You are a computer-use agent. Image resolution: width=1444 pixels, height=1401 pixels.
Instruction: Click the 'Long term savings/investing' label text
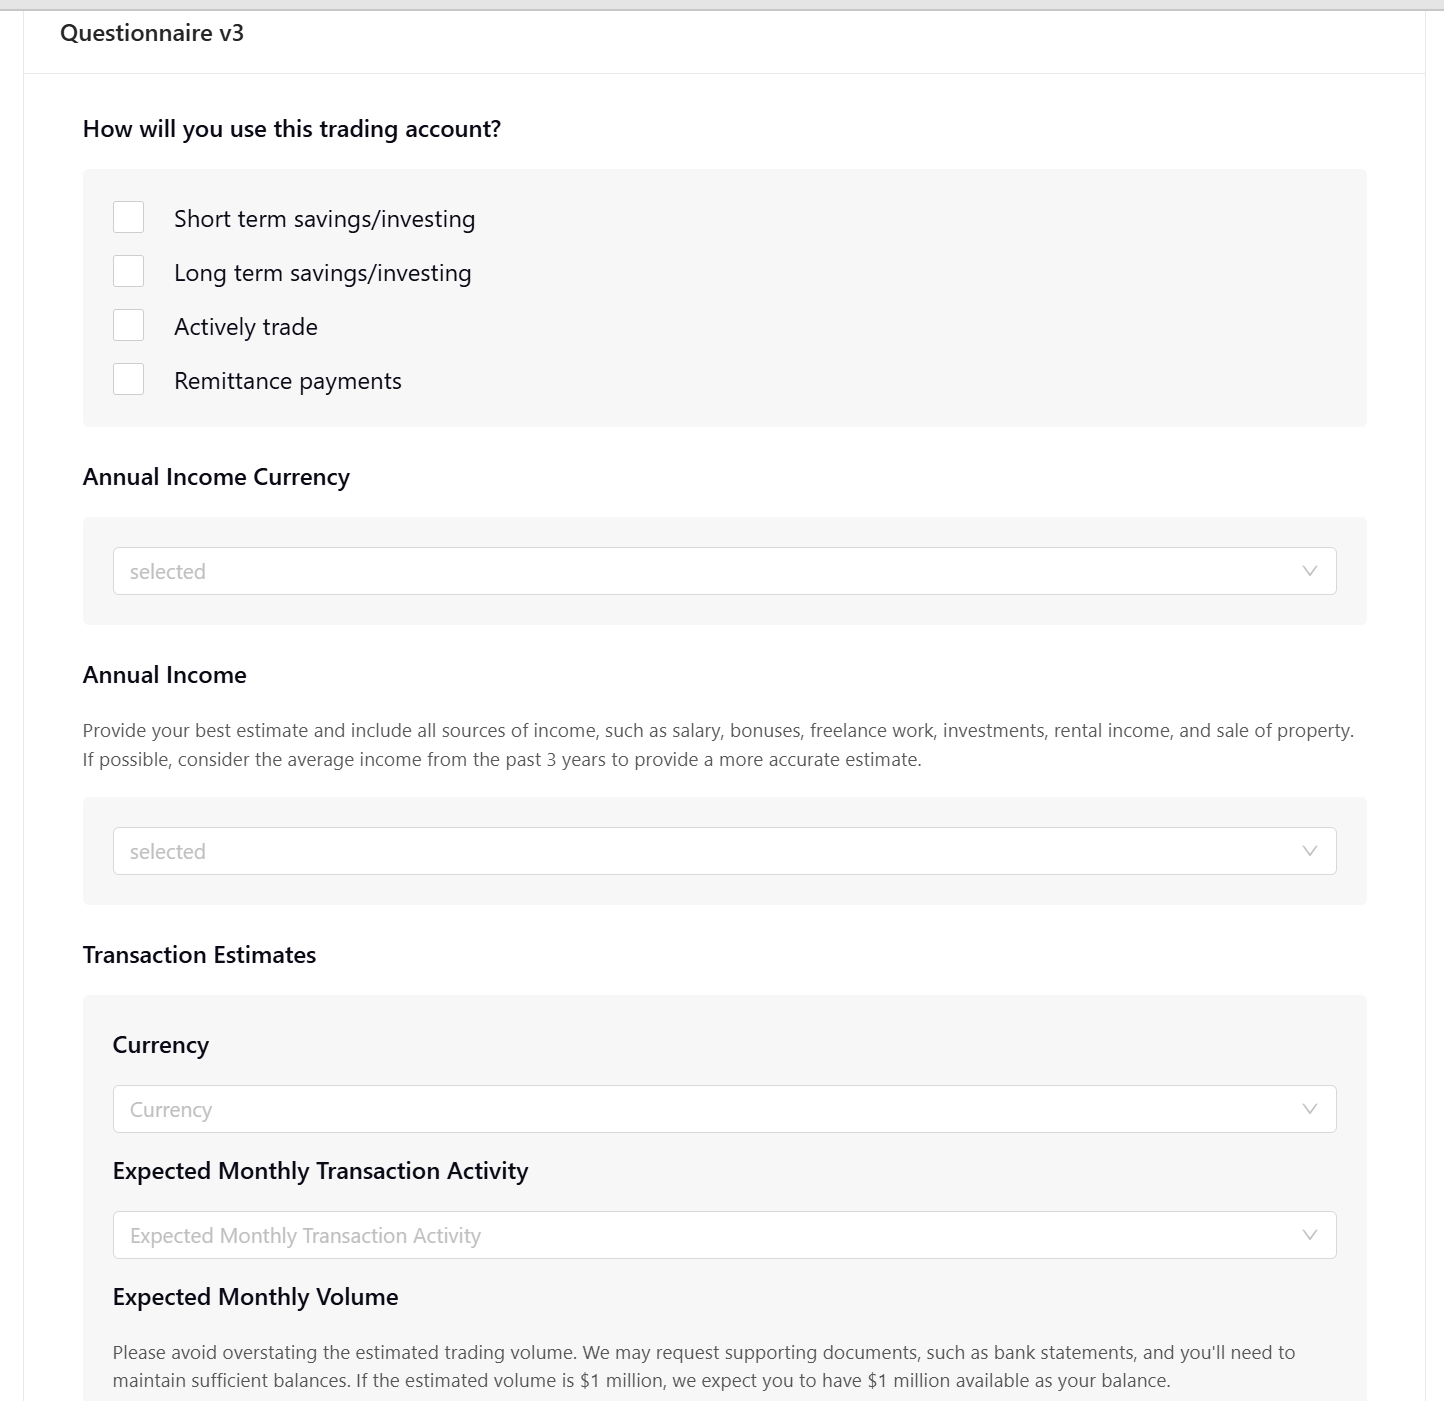322,273
